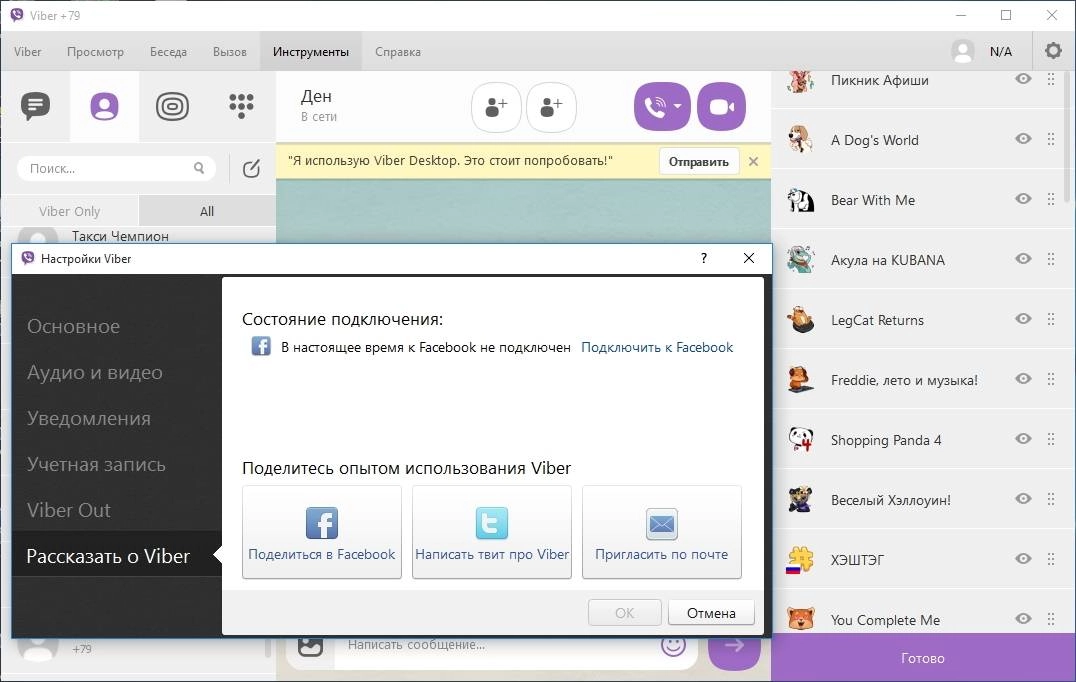Open the emoji smiley picker

pos(673,644)
